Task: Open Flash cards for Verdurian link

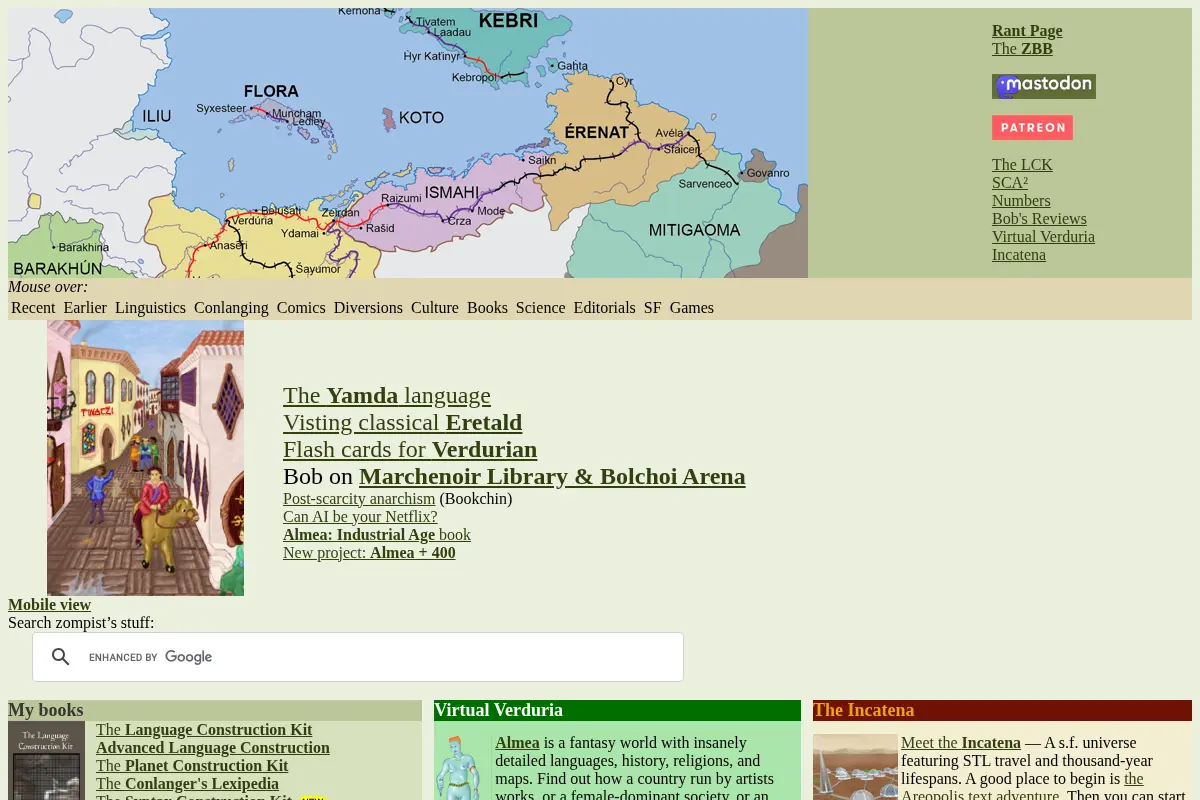Action: [410, 449]
